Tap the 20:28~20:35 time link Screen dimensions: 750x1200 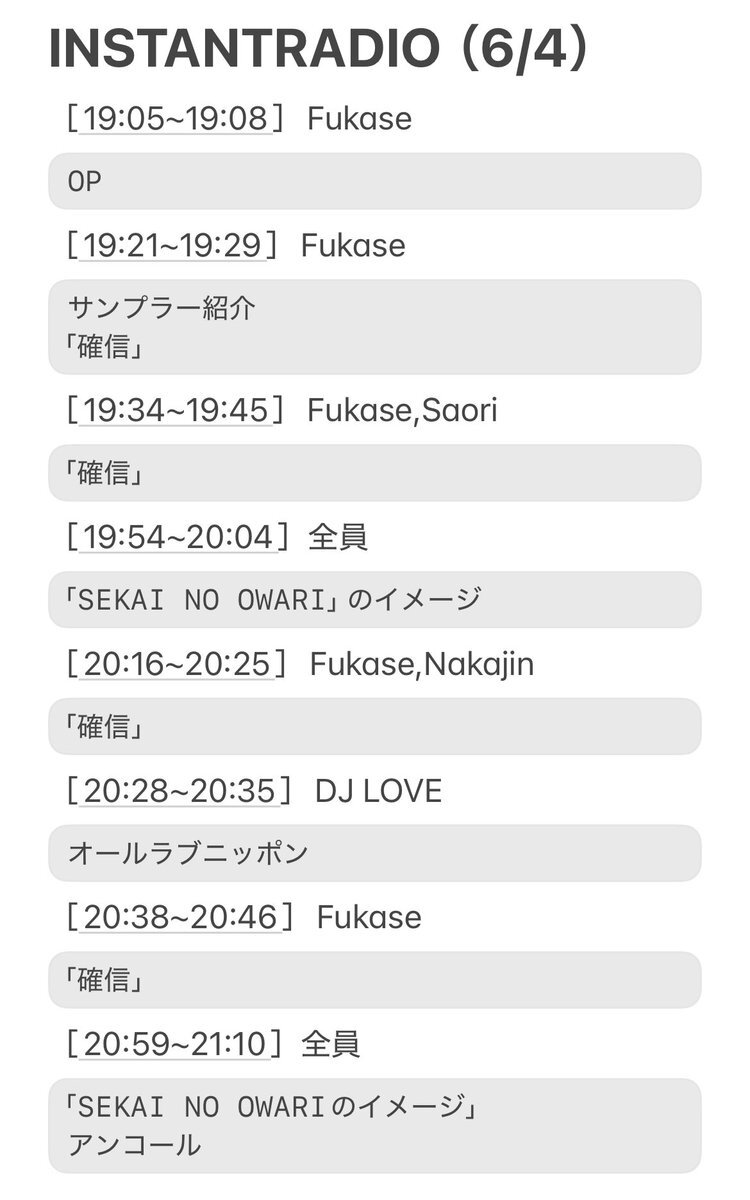(x=180, y=791)
